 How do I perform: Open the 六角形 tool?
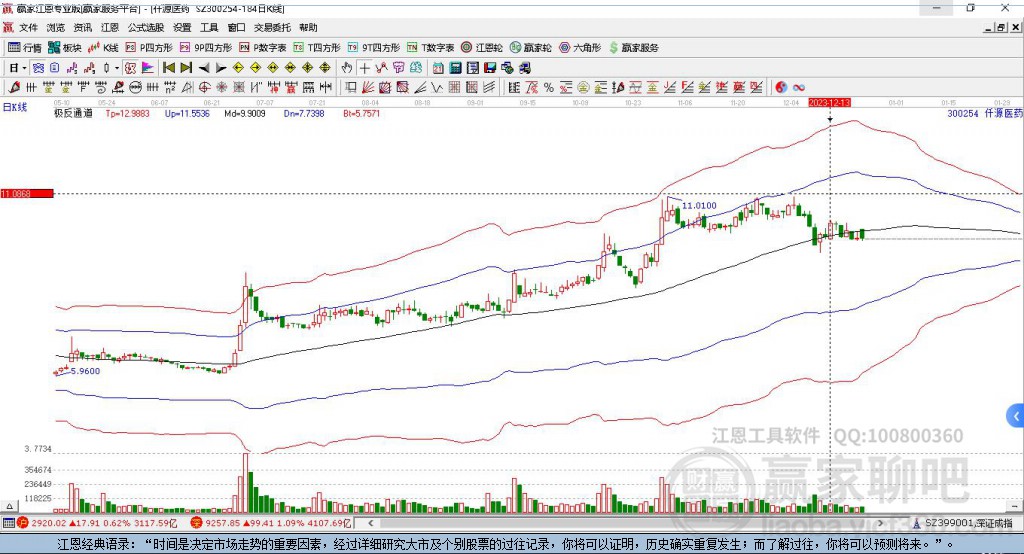580,48
